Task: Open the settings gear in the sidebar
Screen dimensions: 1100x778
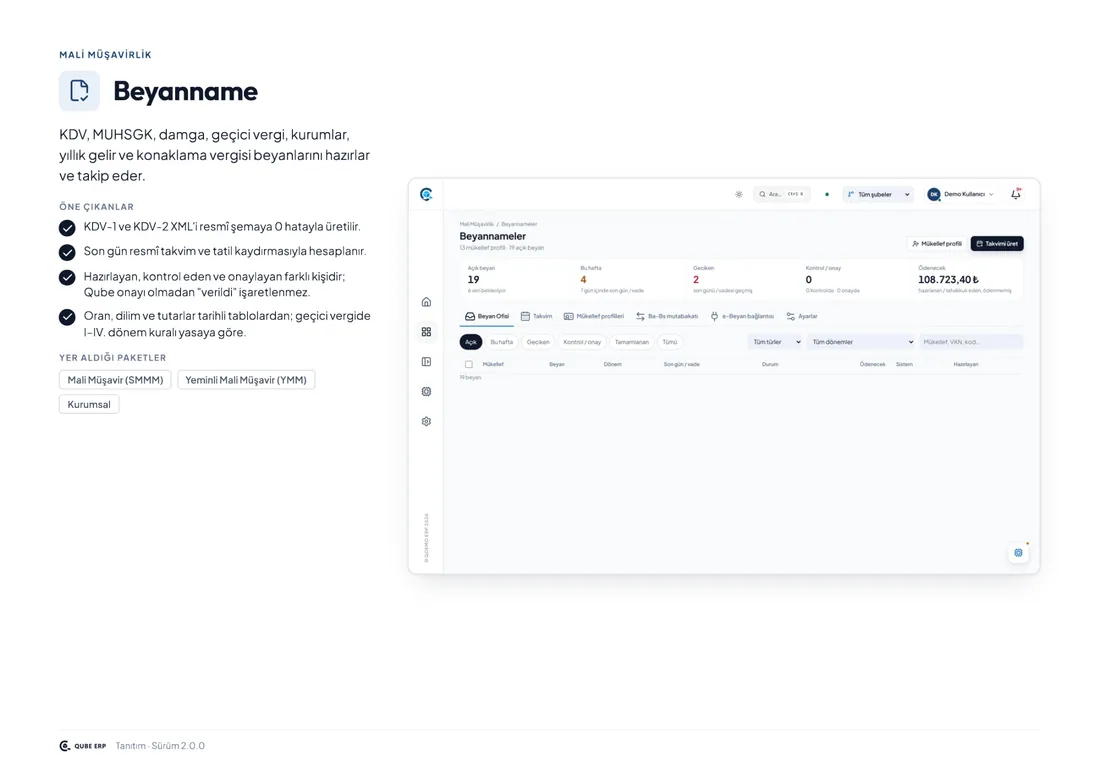Action: click(426, 422)
